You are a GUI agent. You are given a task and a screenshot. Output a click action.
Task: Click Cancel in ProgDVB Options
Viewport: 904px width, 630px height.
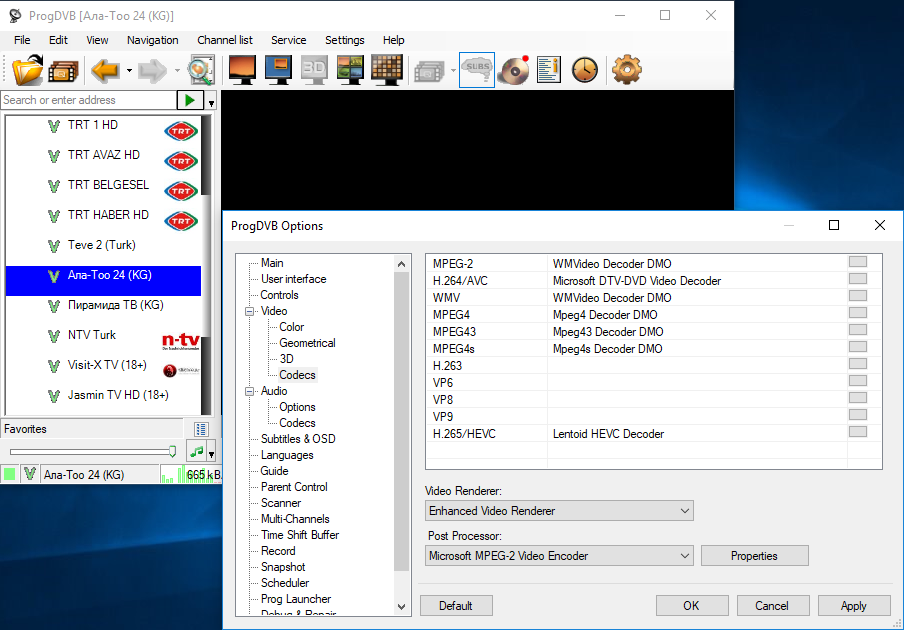point(773,606)
